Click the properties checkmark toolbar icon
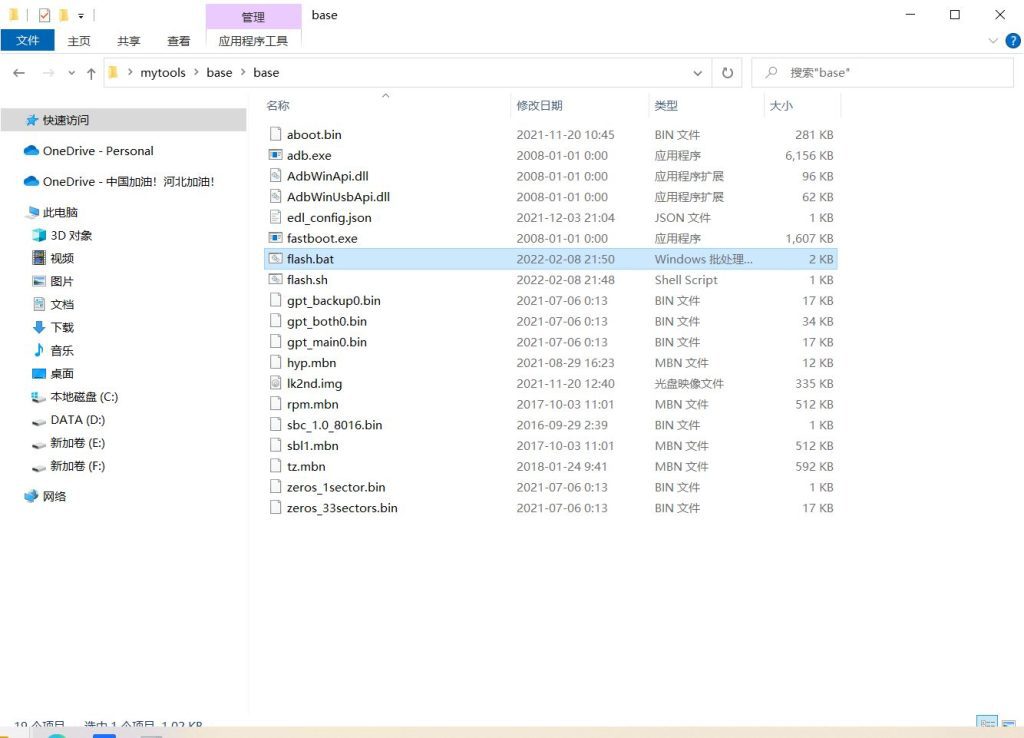 pyautogui.click(x=44, y=15)
